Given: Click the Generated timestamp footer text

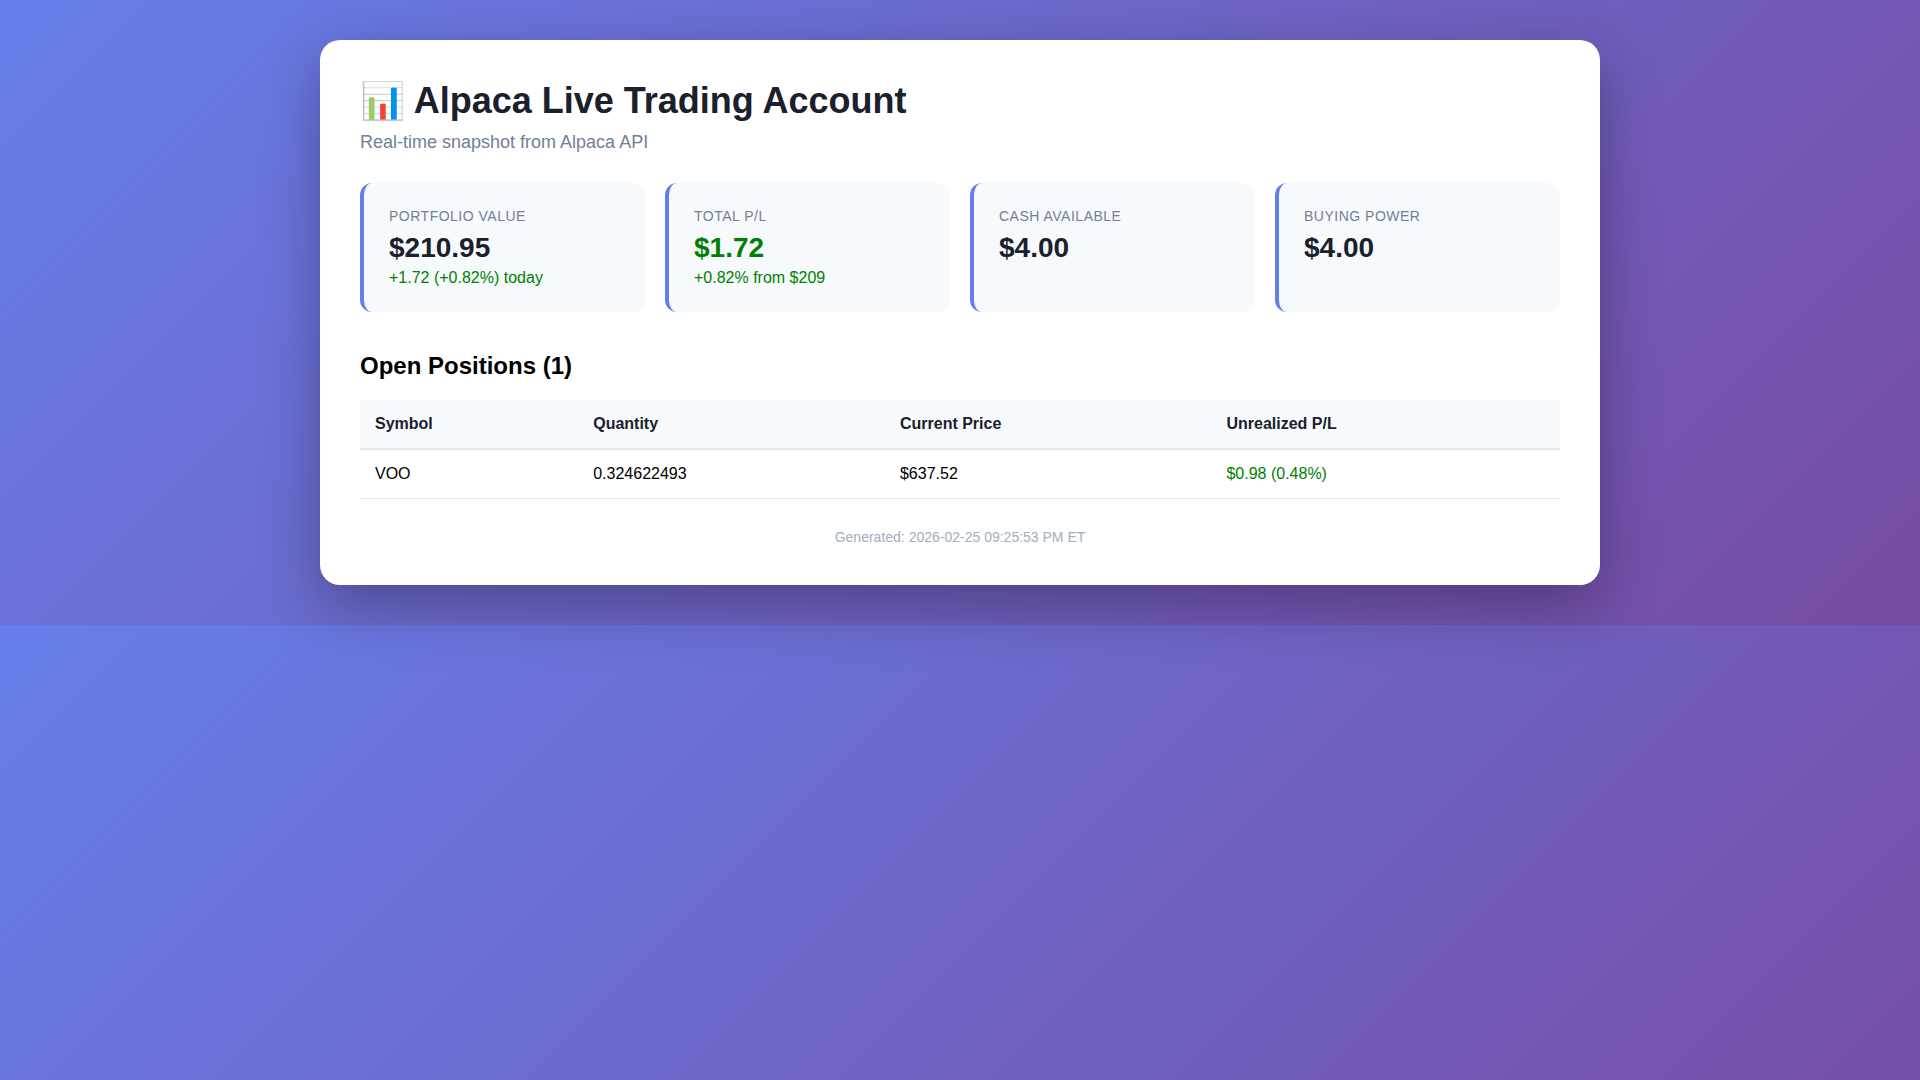Looking at the screenshot, I should (x=959, y=537).
